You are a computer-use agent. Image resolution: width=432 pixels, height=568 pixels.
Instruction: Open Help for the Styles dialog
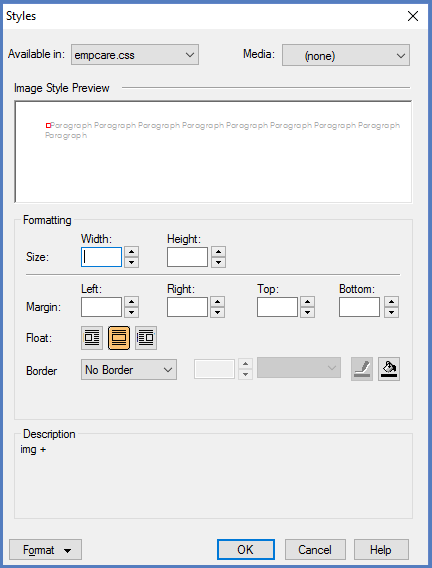[x=381, y=550]
